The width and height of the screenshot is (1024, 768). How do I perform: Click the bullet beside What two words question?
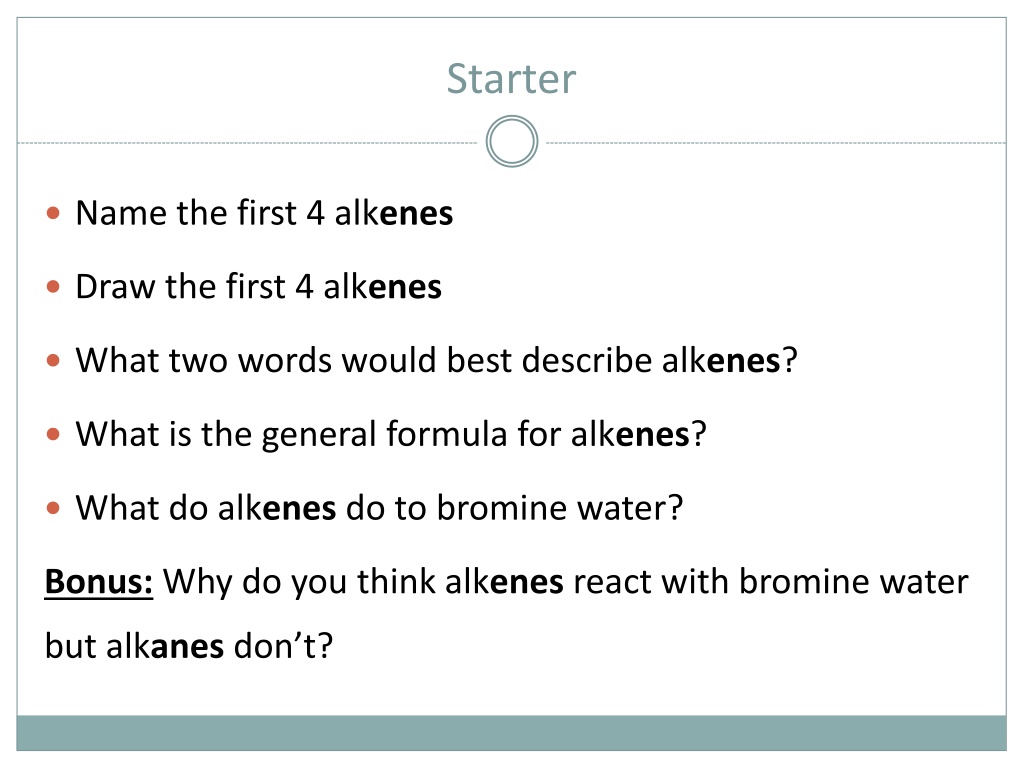54,360
